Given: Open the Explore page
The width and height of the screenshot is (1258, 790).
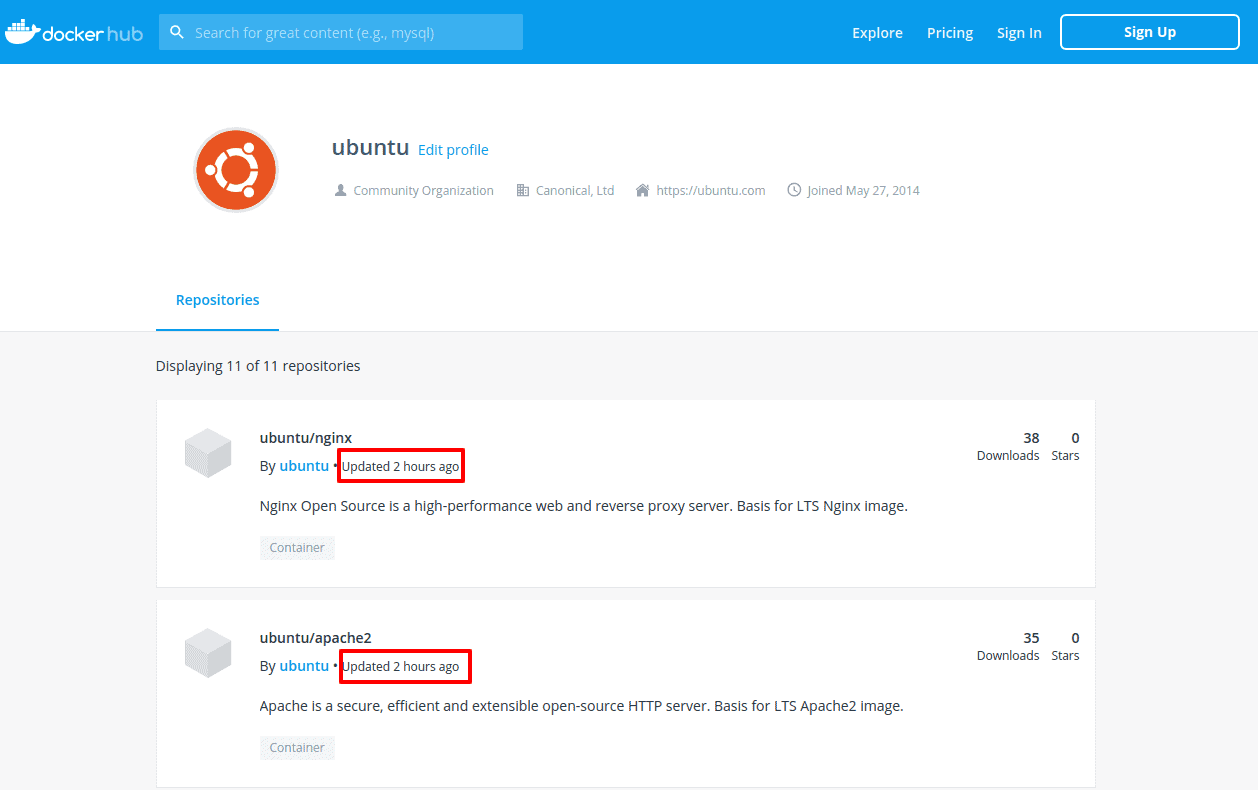Looking at the screenshot, I should (877, 33).
